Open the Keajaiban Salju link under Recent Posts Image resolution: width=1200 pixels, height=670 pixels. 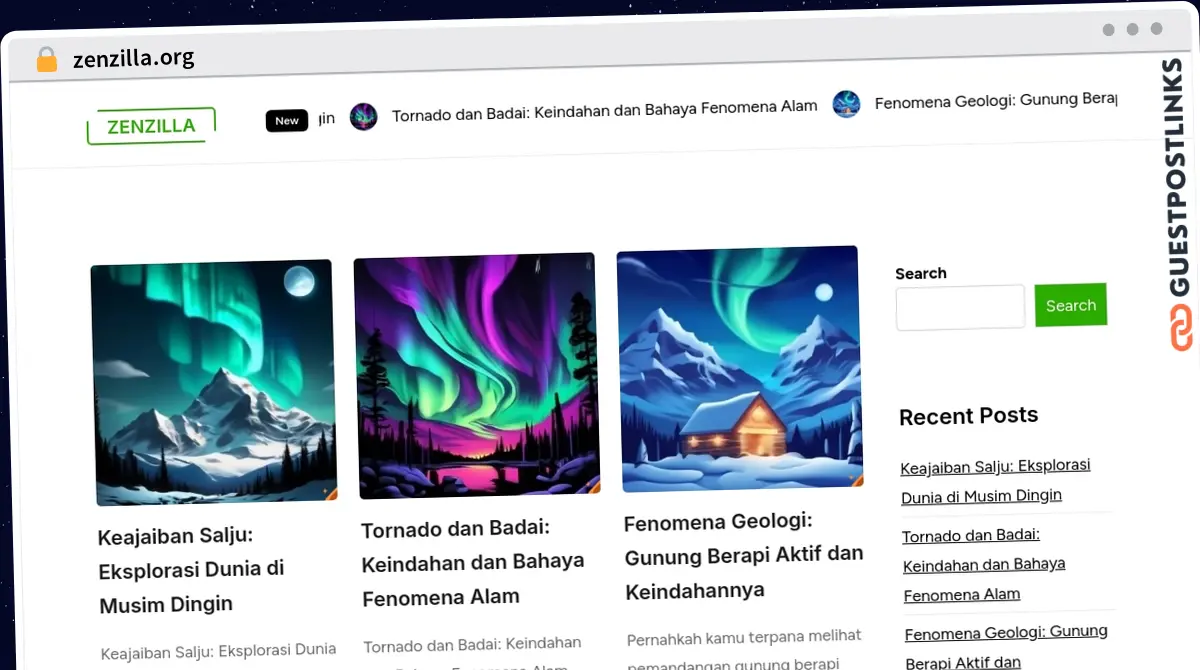995,480
